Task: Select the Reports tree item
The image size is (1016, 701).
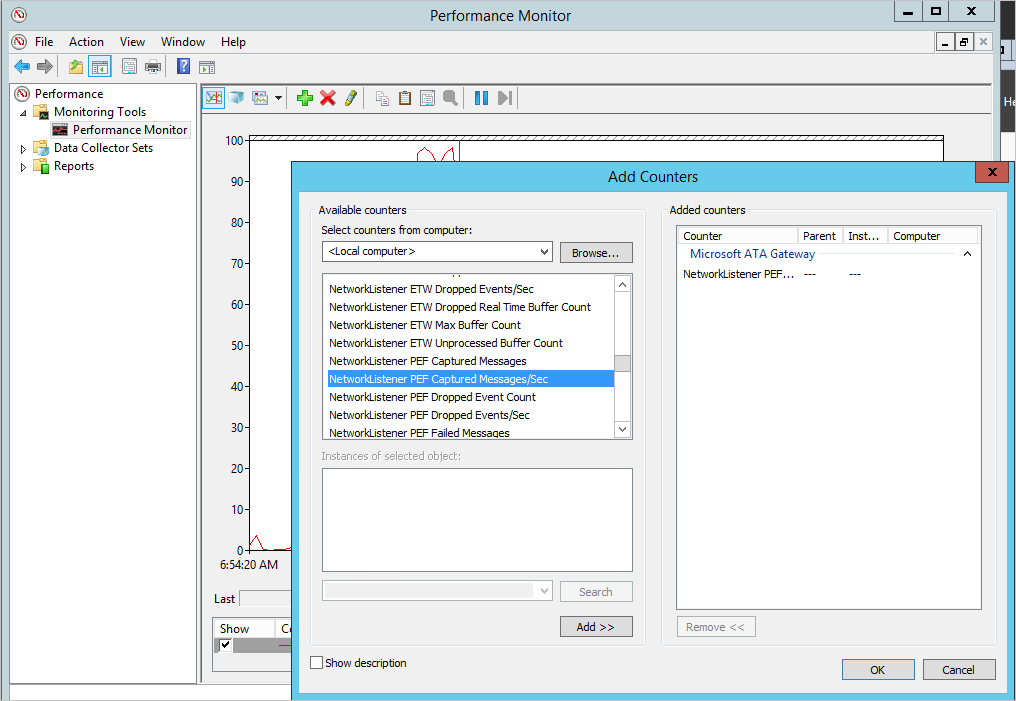Action: point(74,166)
